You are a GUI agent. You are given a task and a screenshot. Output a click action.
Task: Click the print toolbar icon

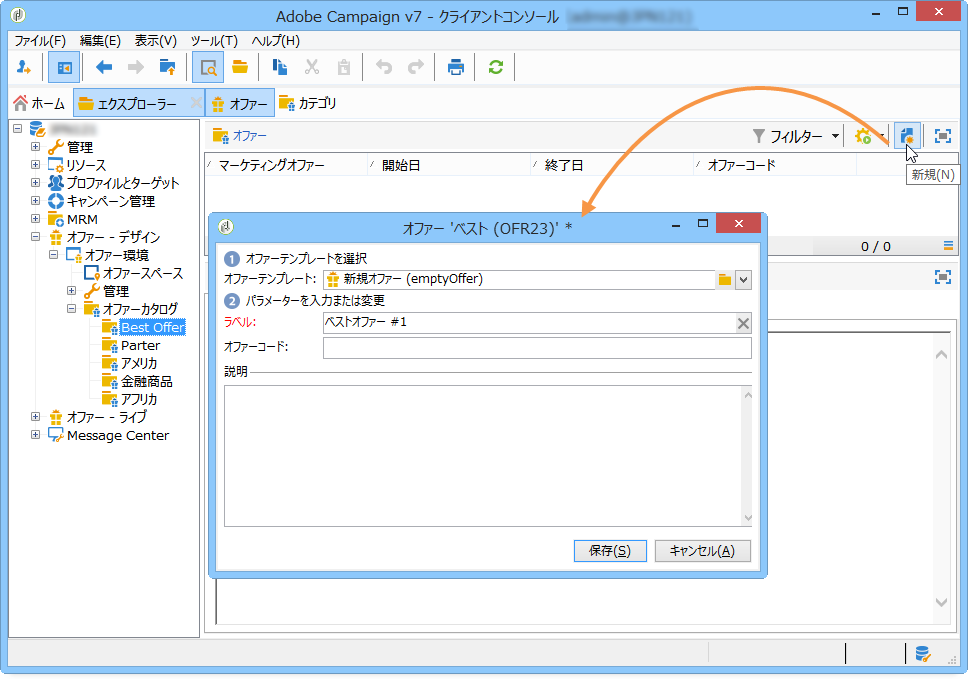456,67
